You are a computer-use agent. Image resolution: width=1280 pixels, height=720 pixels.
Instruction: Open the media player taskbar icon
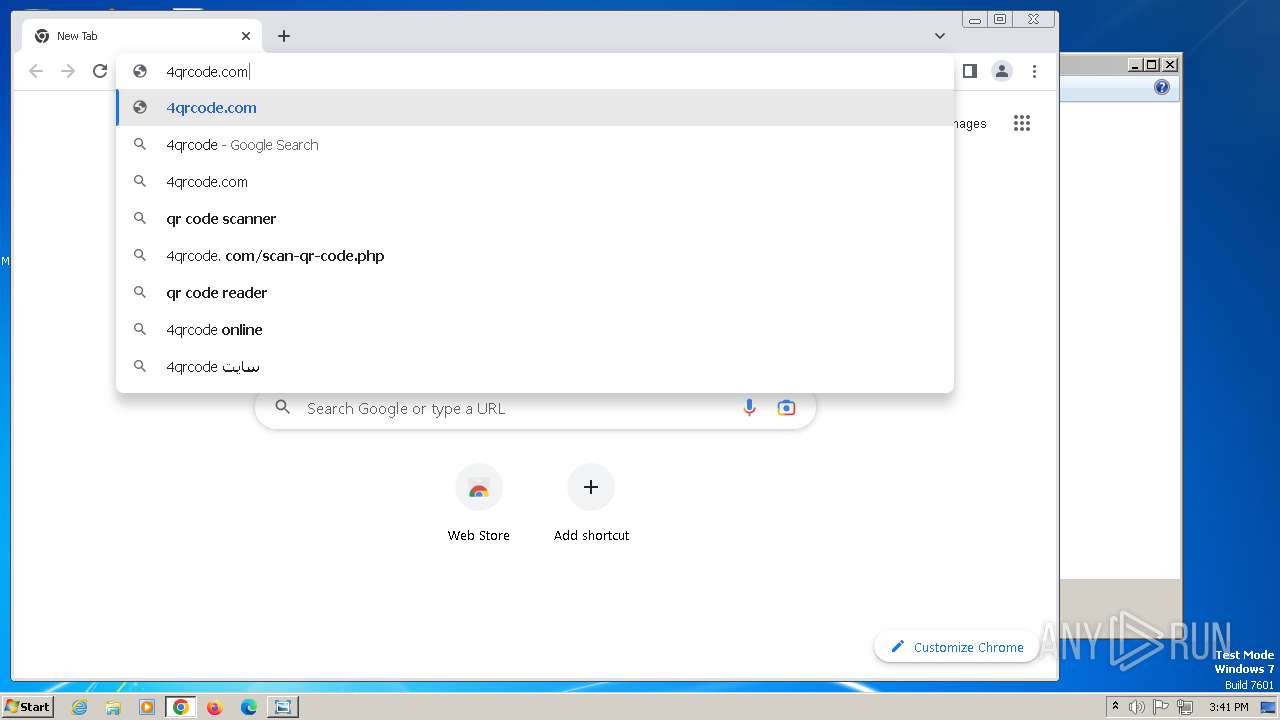point(147,707)
